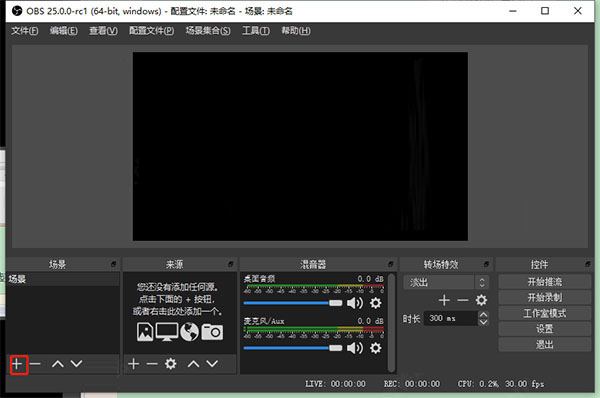
Task: Mute the 麦克风/Aux microphone speaker
Action: (355, 348)
